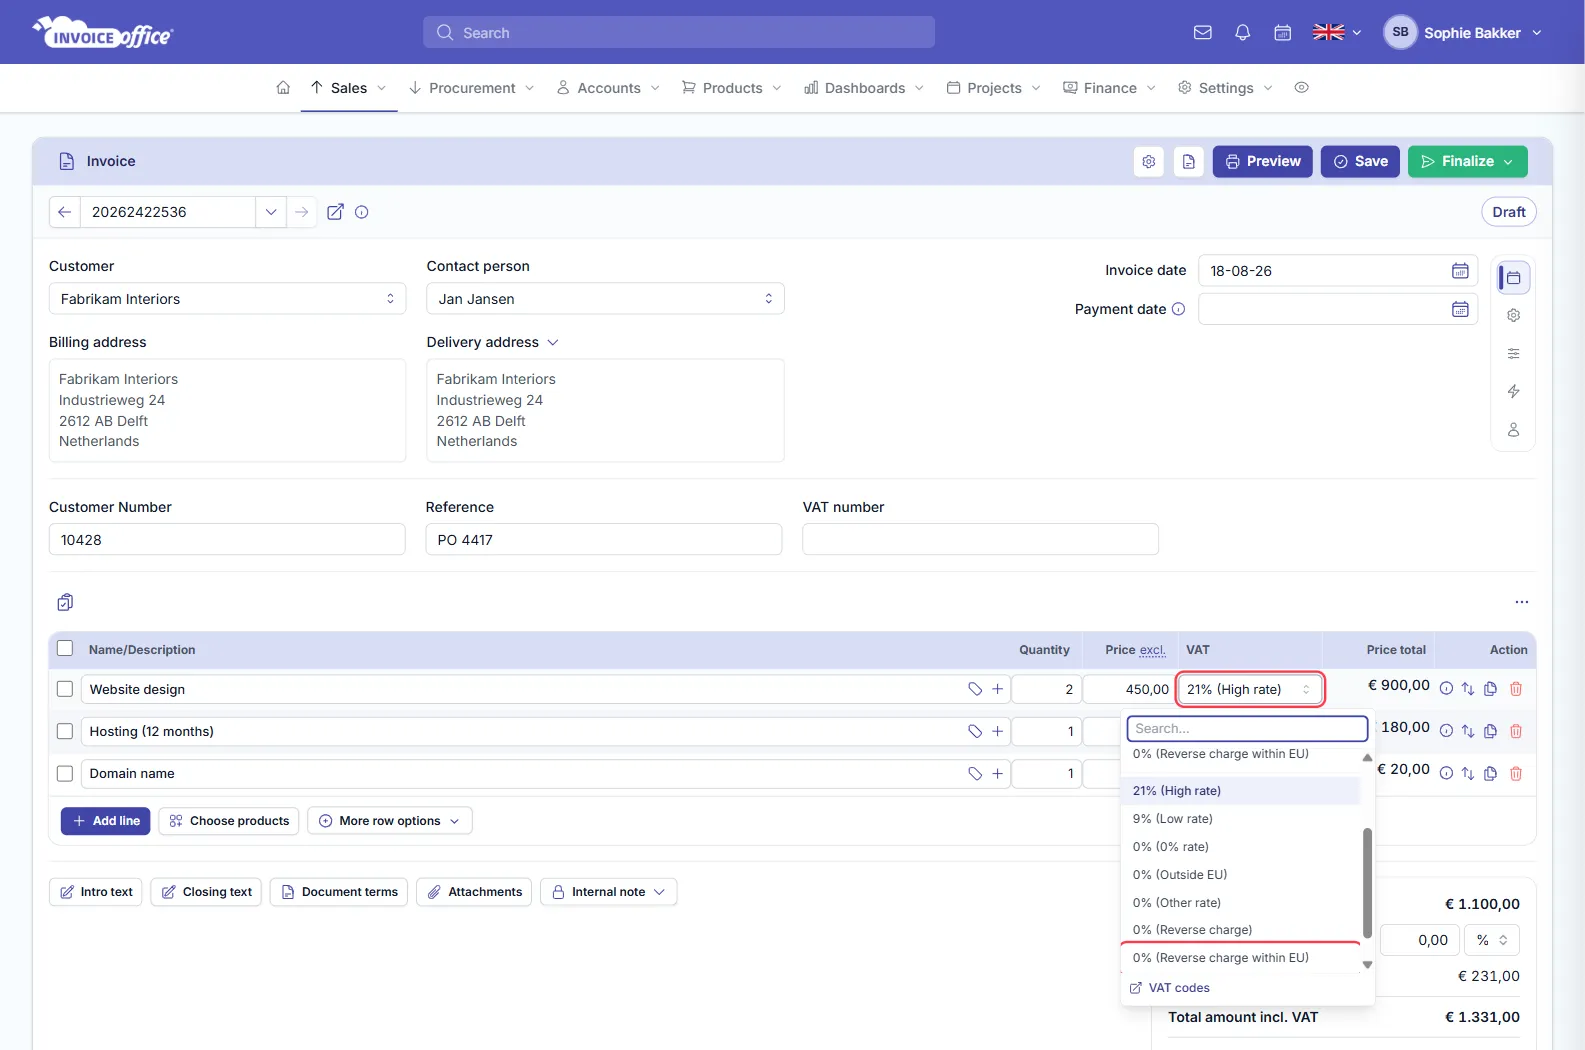Click Preview button
Image resolution: width=1585 pixels, height=1050 pixels.
(1263, 161)
